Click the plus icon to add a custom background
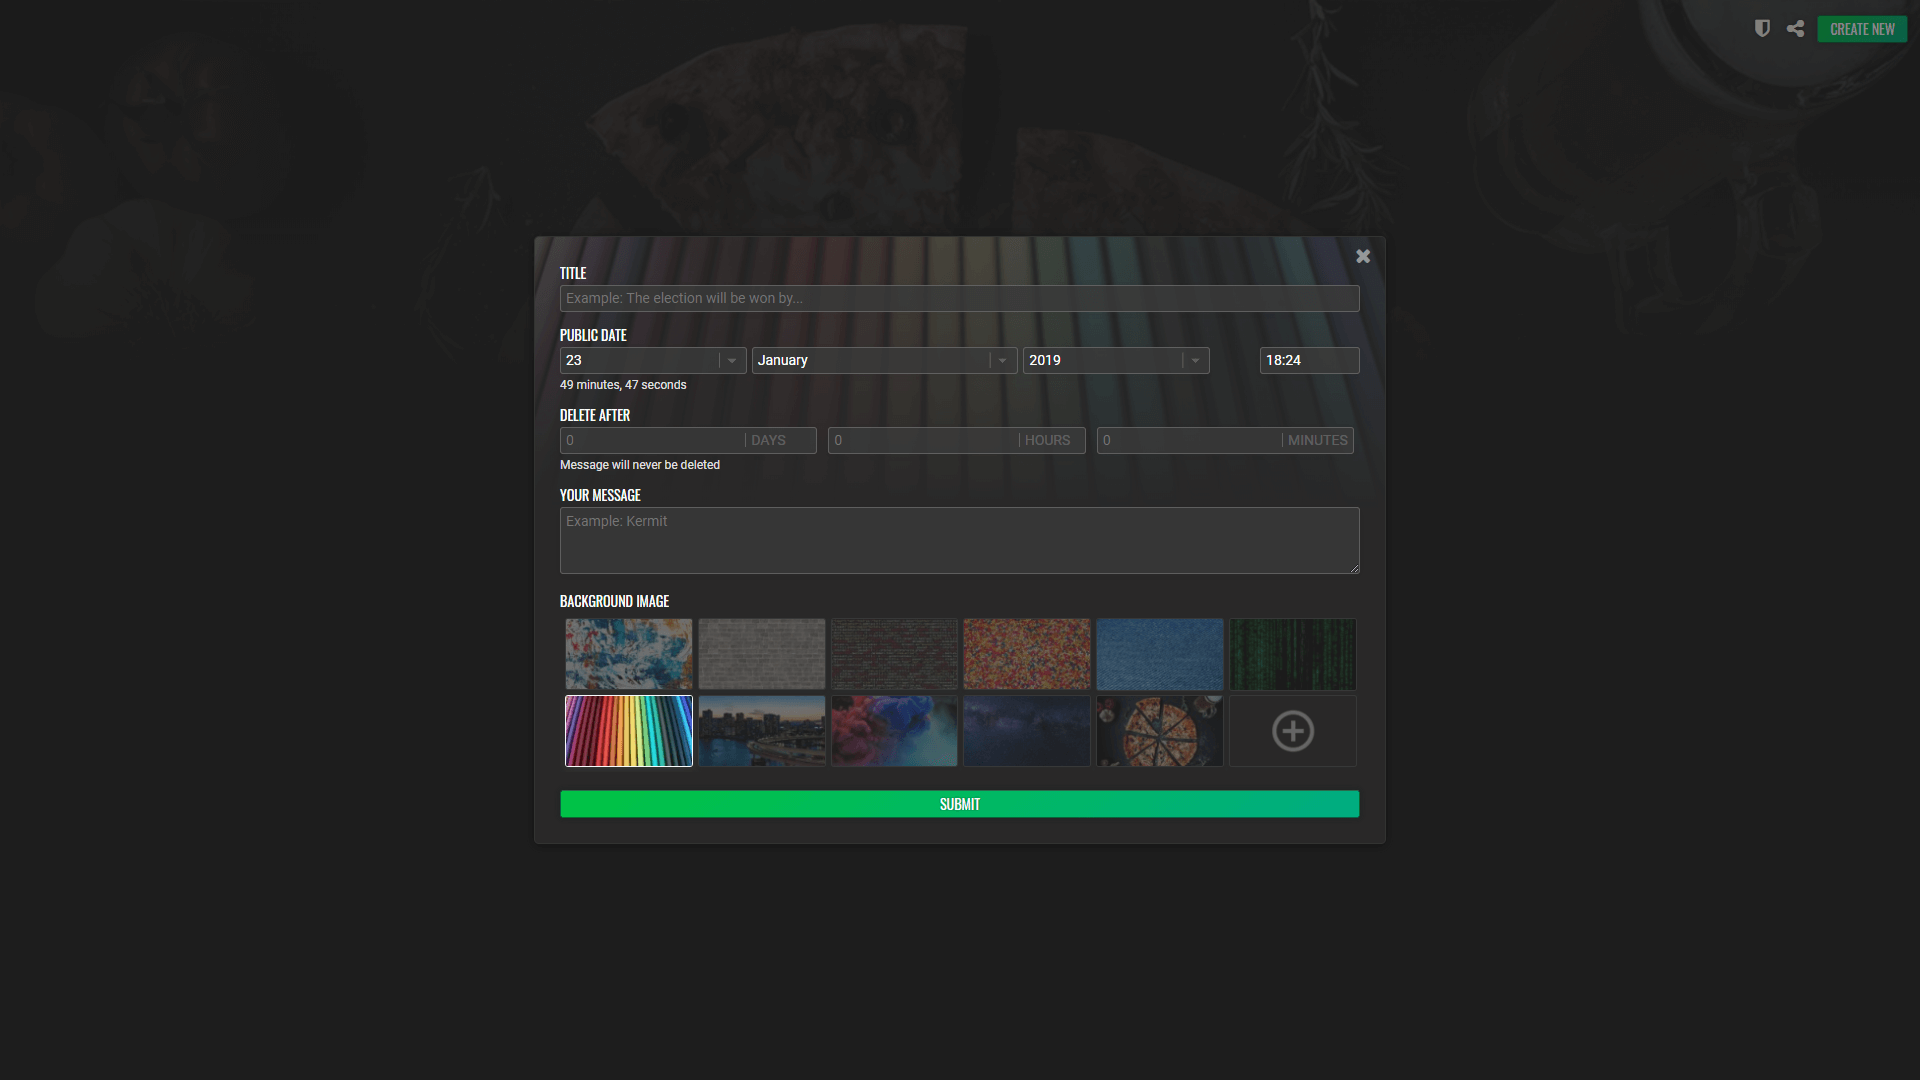Image resolution: width=1920 pixels, height=1080 pixels. [x=1292, y=731]
